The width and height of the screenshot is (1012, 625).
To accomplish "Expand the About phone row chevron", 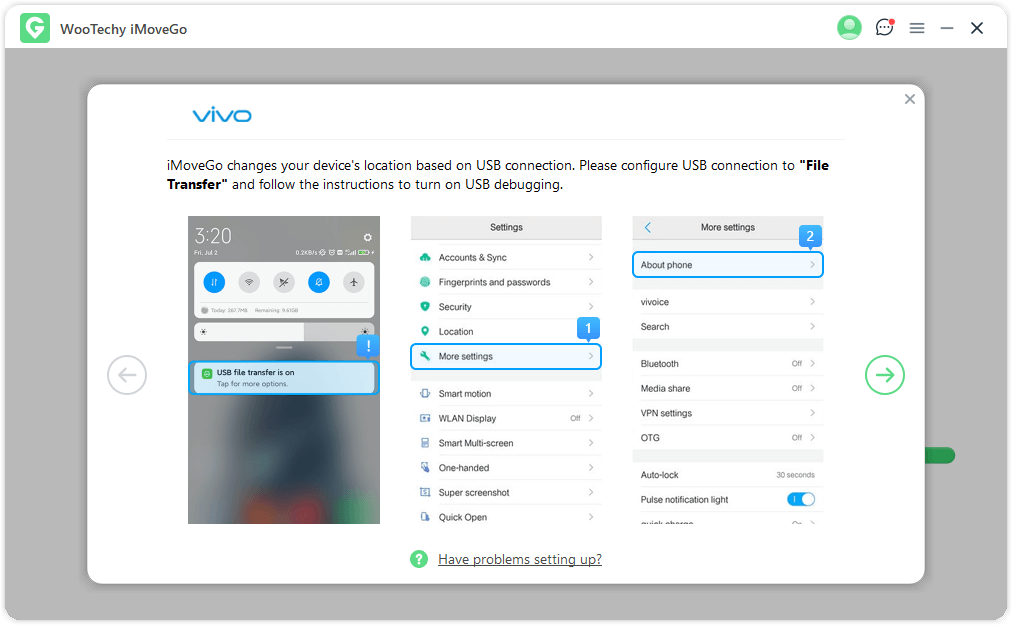I will tap(812, 265).
